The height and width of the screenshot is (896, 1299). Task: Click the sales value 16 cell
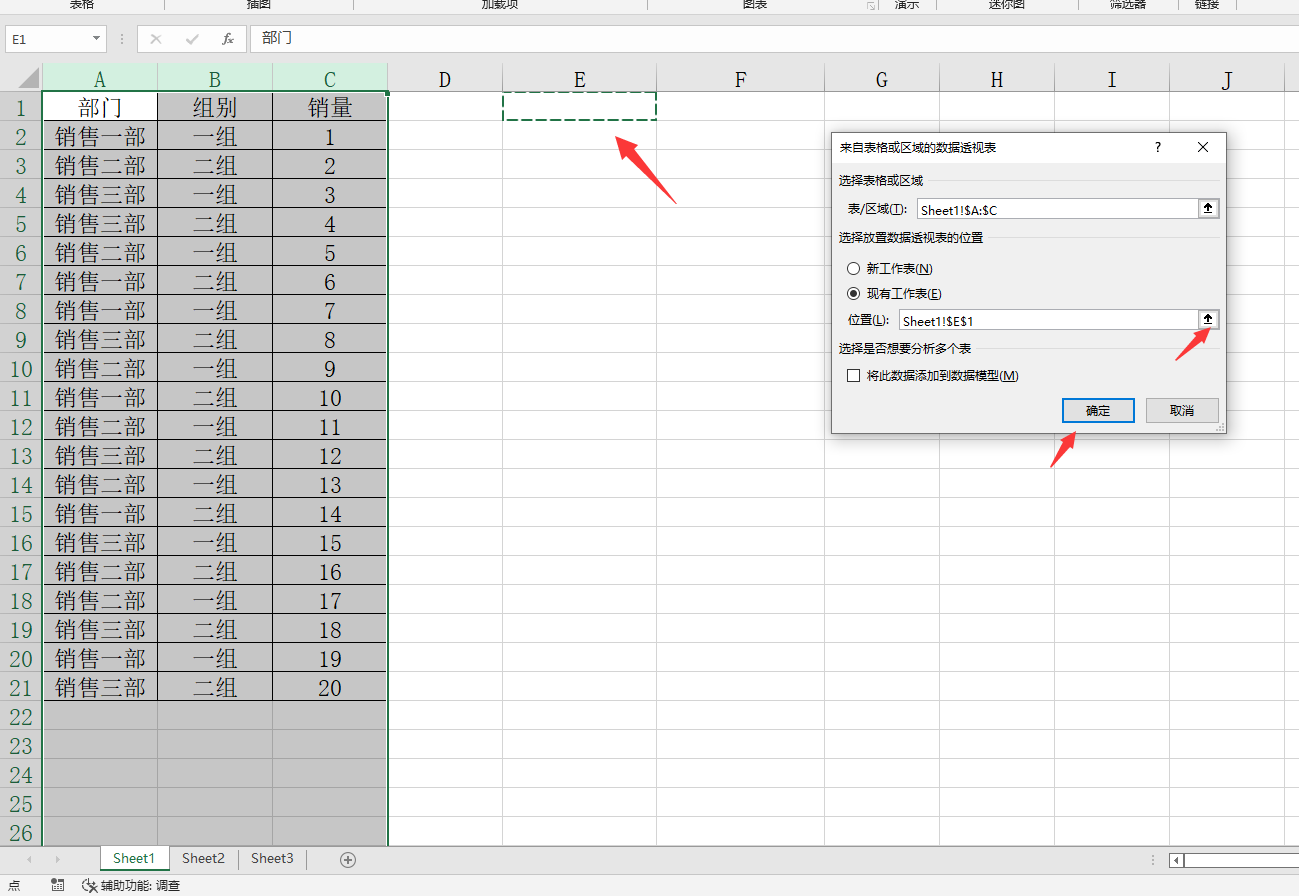pyautogui.click(x=330, y=571)
